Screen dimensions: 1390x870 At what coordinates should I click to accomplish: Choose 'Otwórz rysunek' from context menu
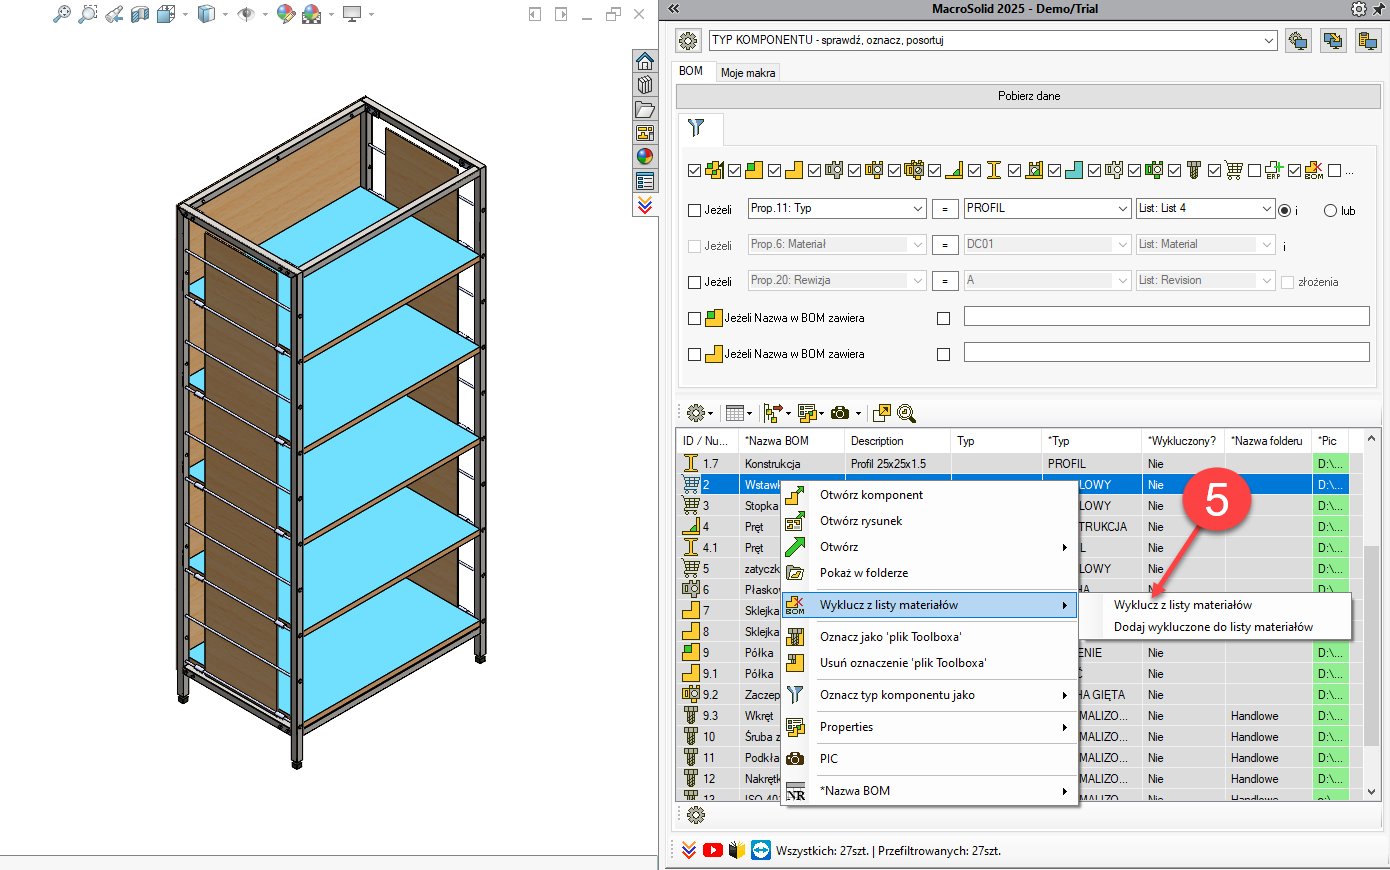click(x=928, y=521)
